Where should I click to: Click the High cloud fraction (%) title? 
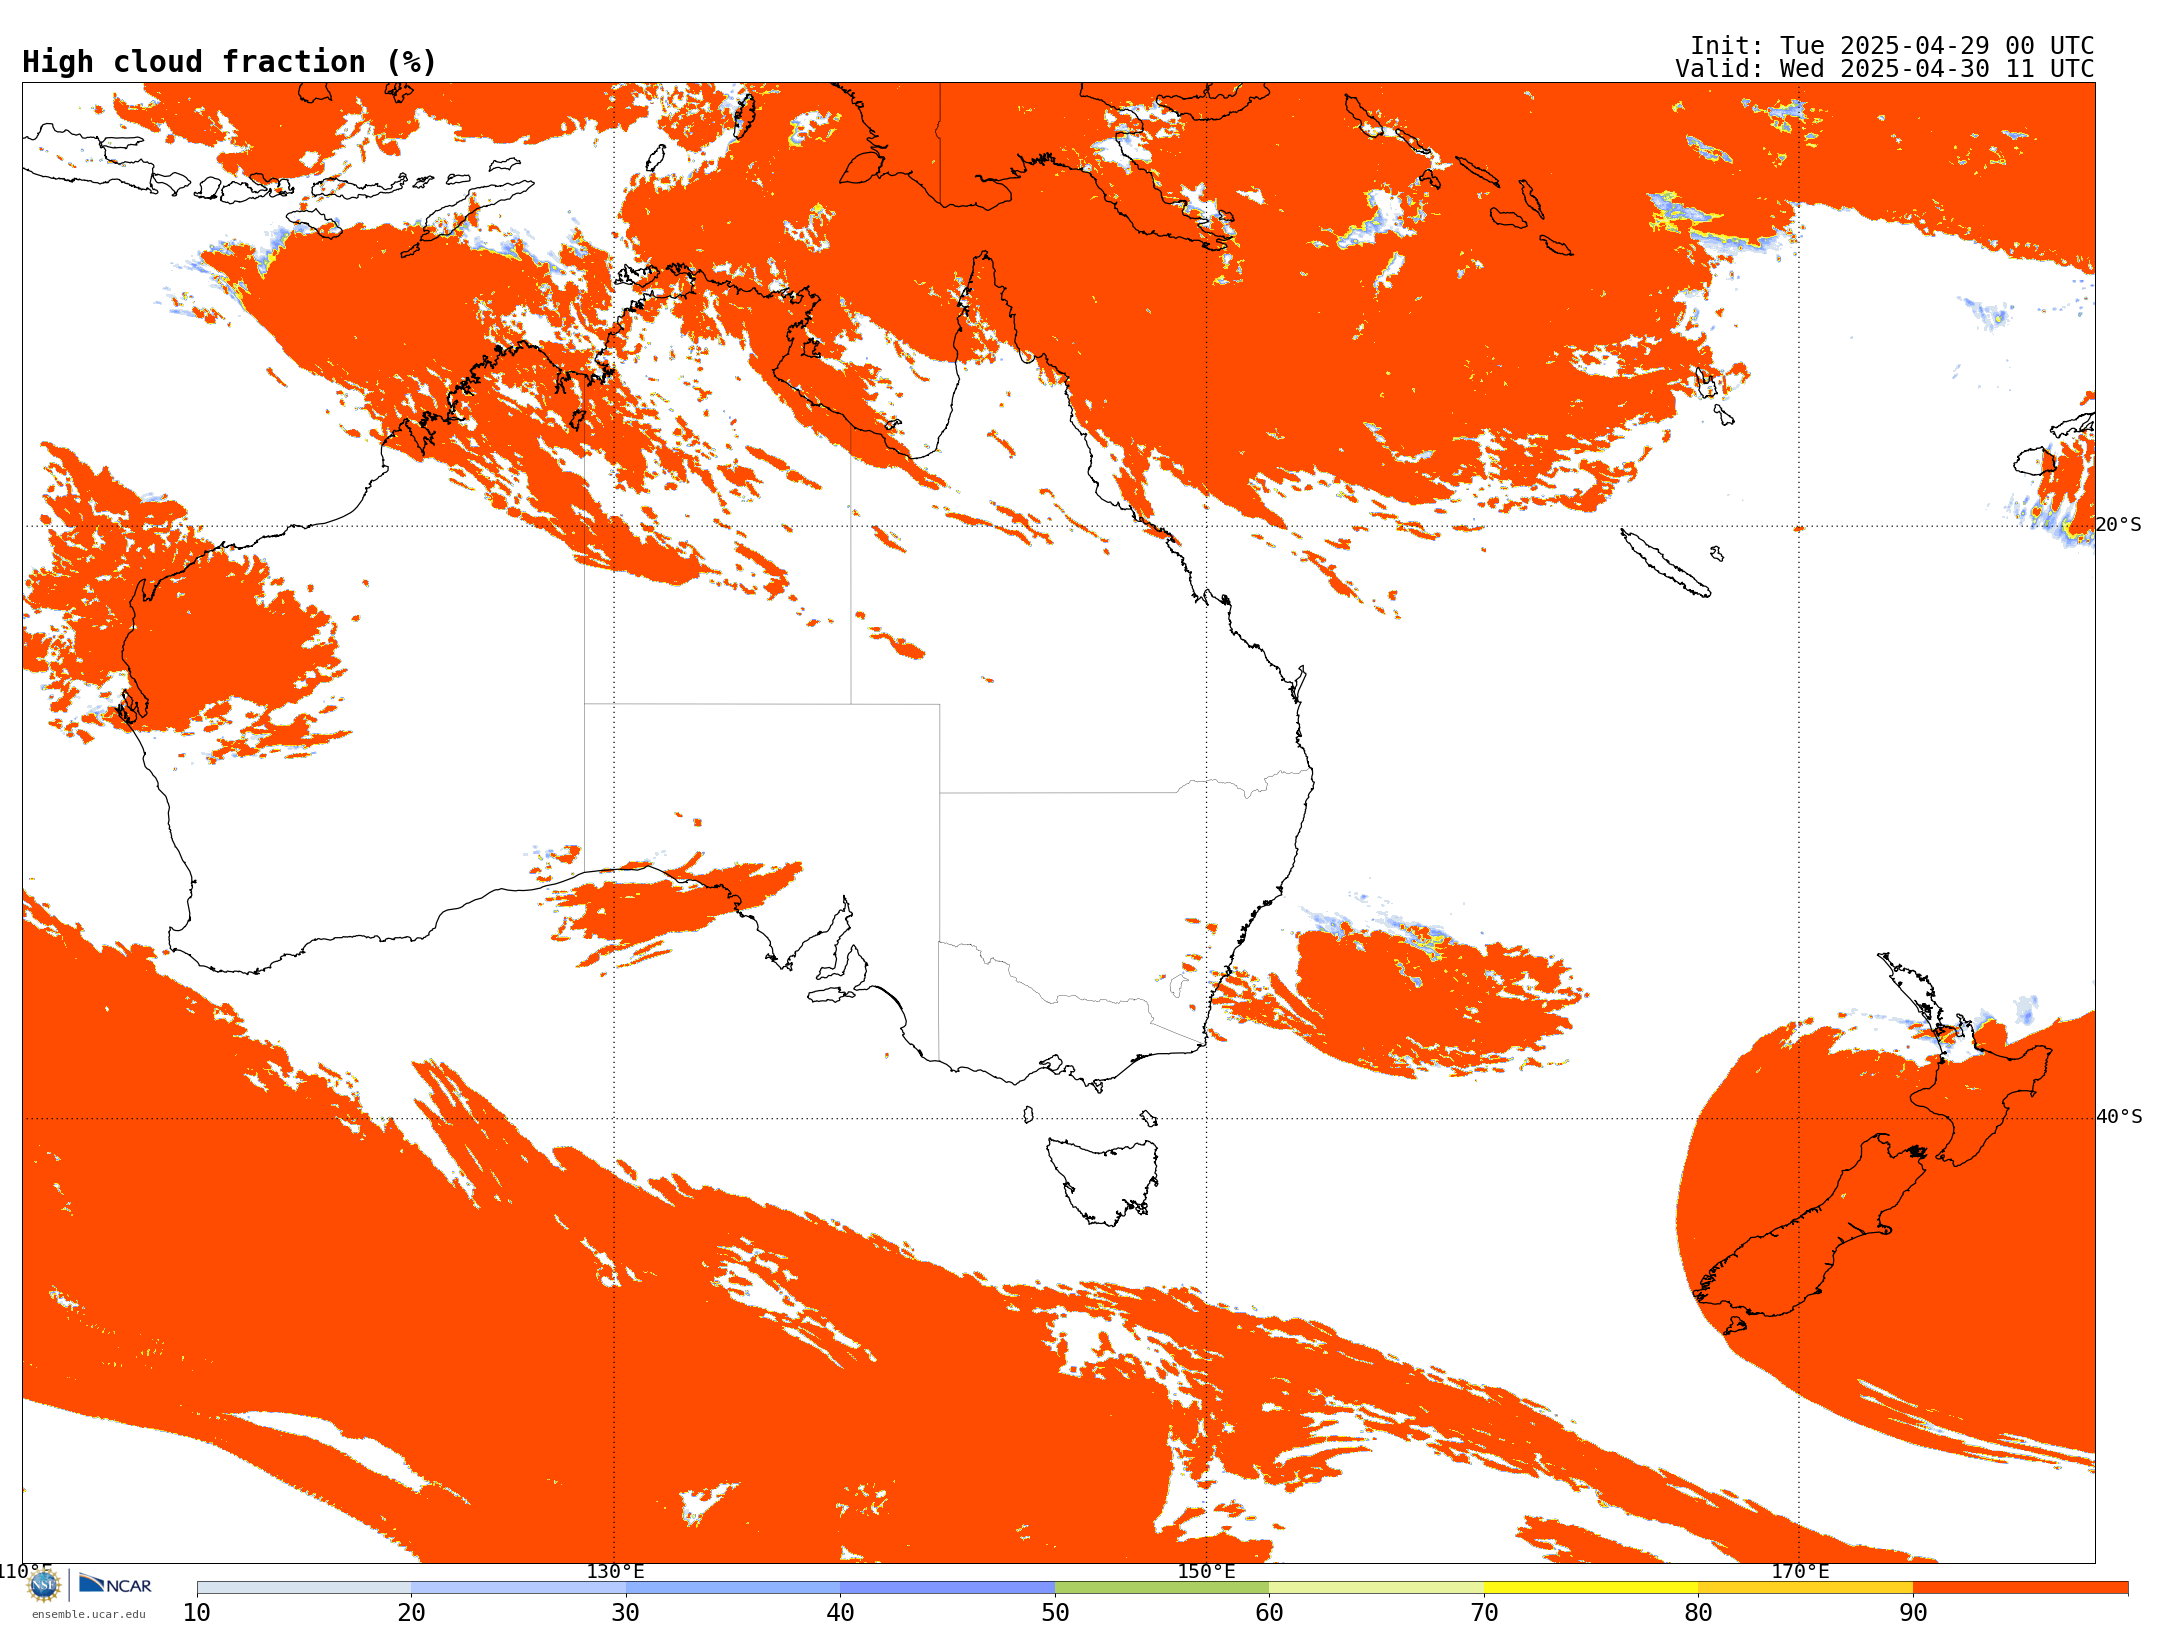coord(229,62)
